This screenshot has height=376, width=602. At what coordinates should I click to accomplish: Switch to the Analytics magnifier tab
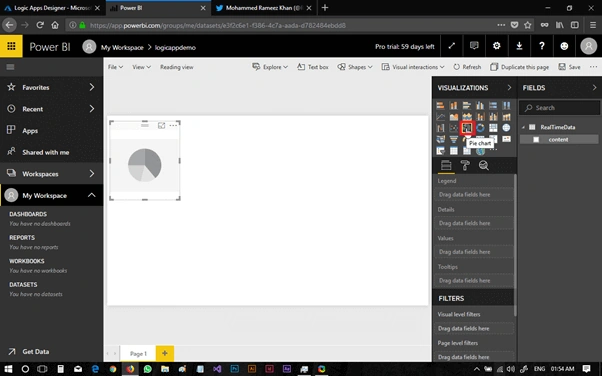pyautogui.click(x=483, y=166)
